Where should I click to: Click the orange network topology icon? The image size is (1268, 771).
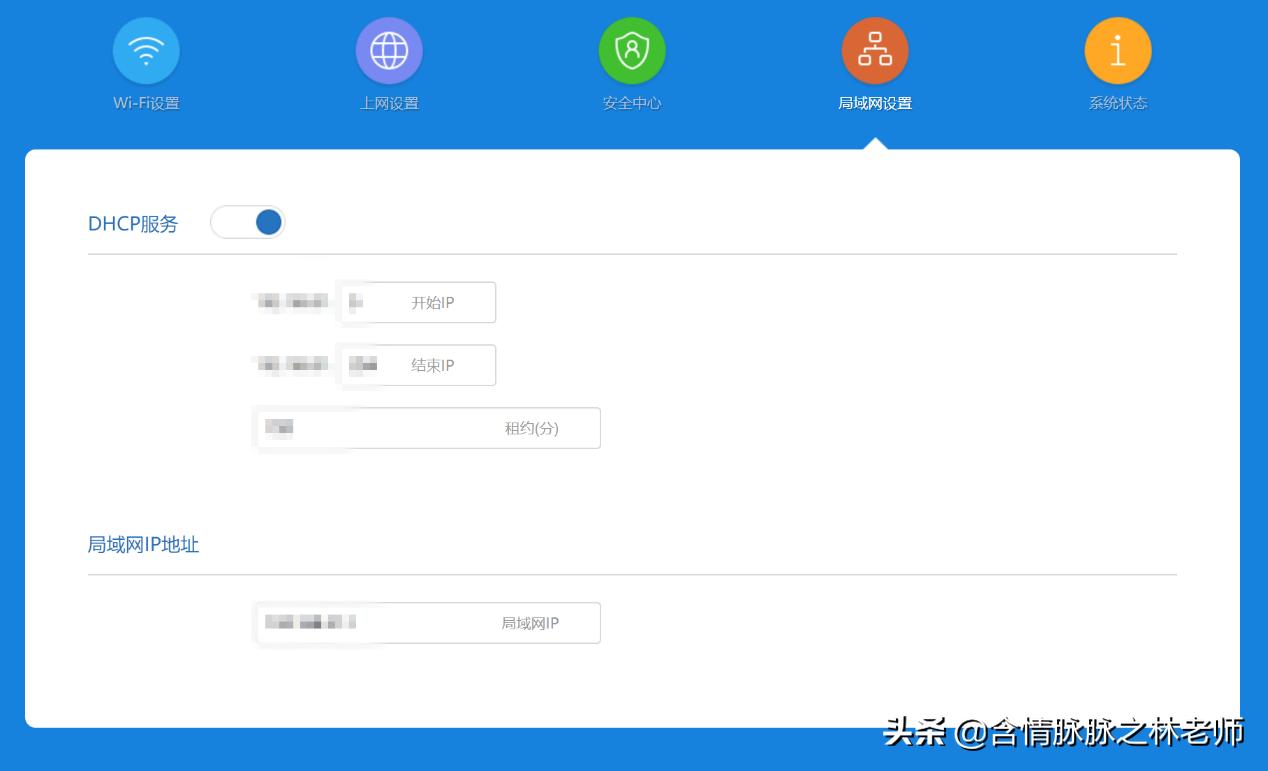(875, 50)
